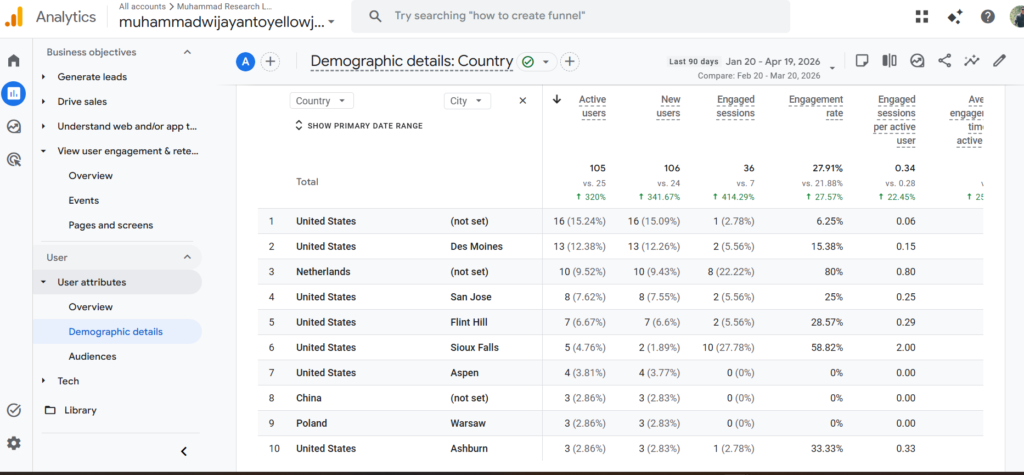Screen dimensions: 1024x475
Task: Collapse the navigation sidebar chevron
Action: [x=184, y=451]
